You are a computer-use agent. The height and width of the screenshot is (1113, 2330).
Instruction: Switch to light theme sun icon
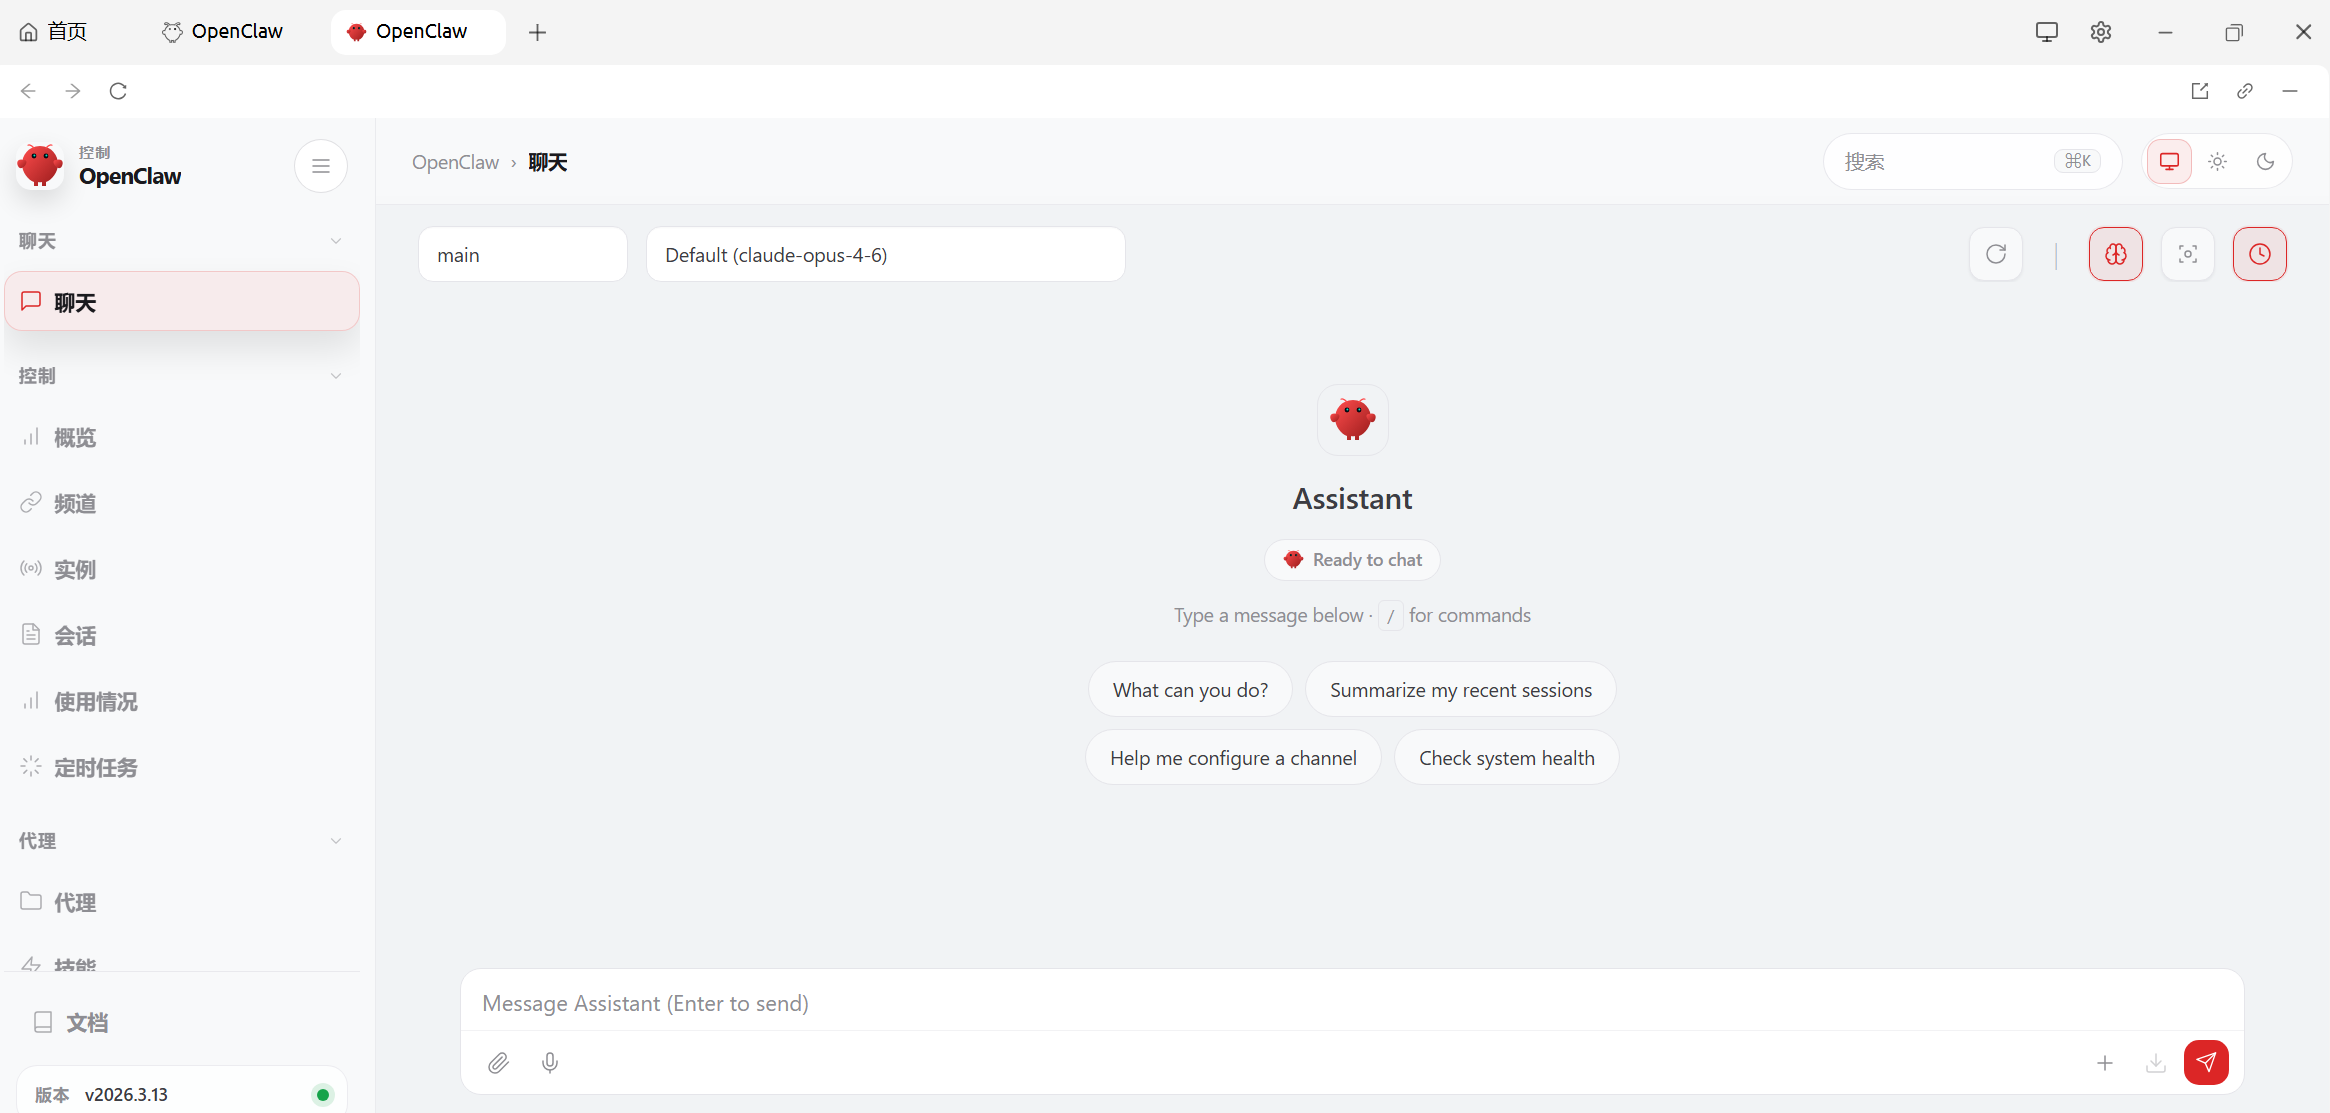(2218, 162)
